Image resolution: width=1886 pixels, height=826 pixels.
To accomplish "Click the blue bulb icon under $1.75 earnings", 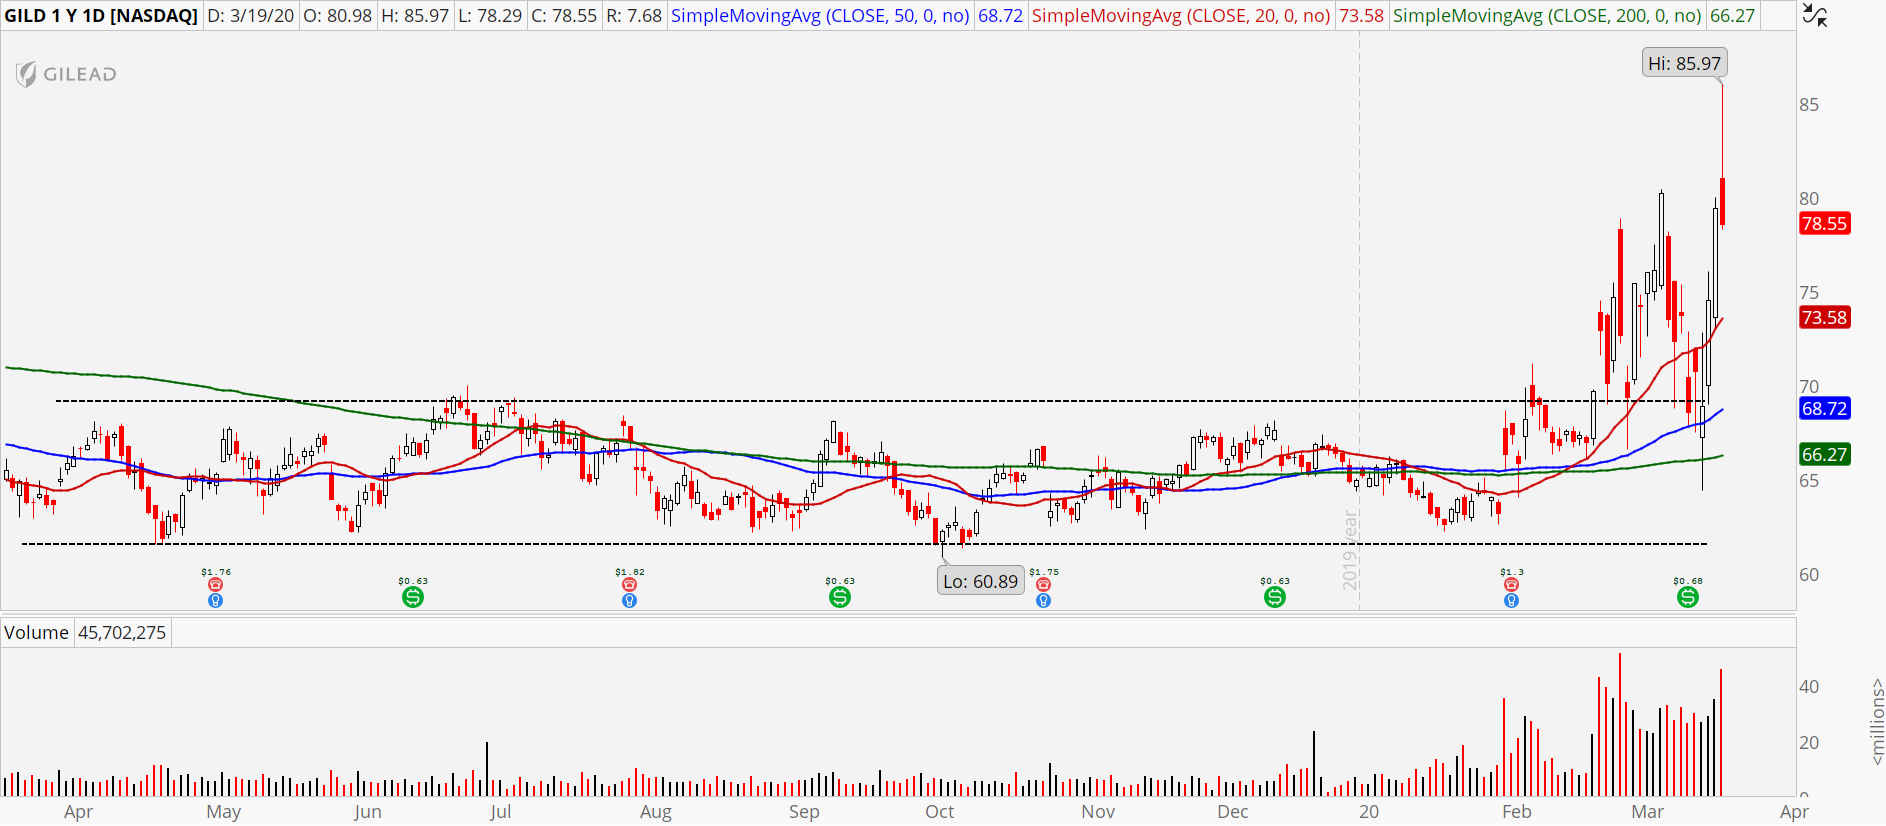I will [1043, 601].
